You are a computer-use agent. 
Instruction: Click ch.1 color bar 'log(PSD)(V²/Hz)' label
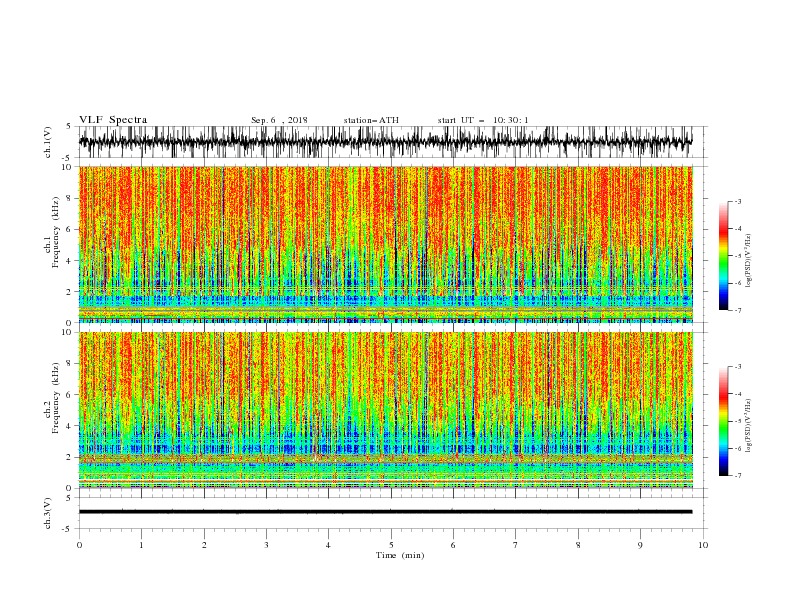(749, 260)
